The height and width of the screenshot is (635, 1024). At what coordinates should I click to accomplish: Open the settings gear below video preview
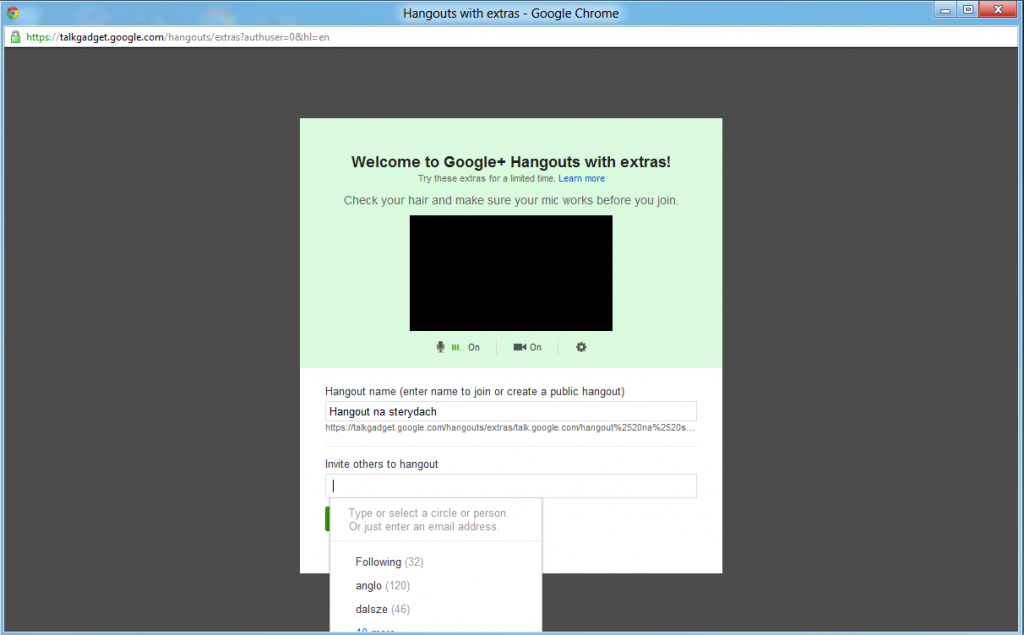point(581,347)
